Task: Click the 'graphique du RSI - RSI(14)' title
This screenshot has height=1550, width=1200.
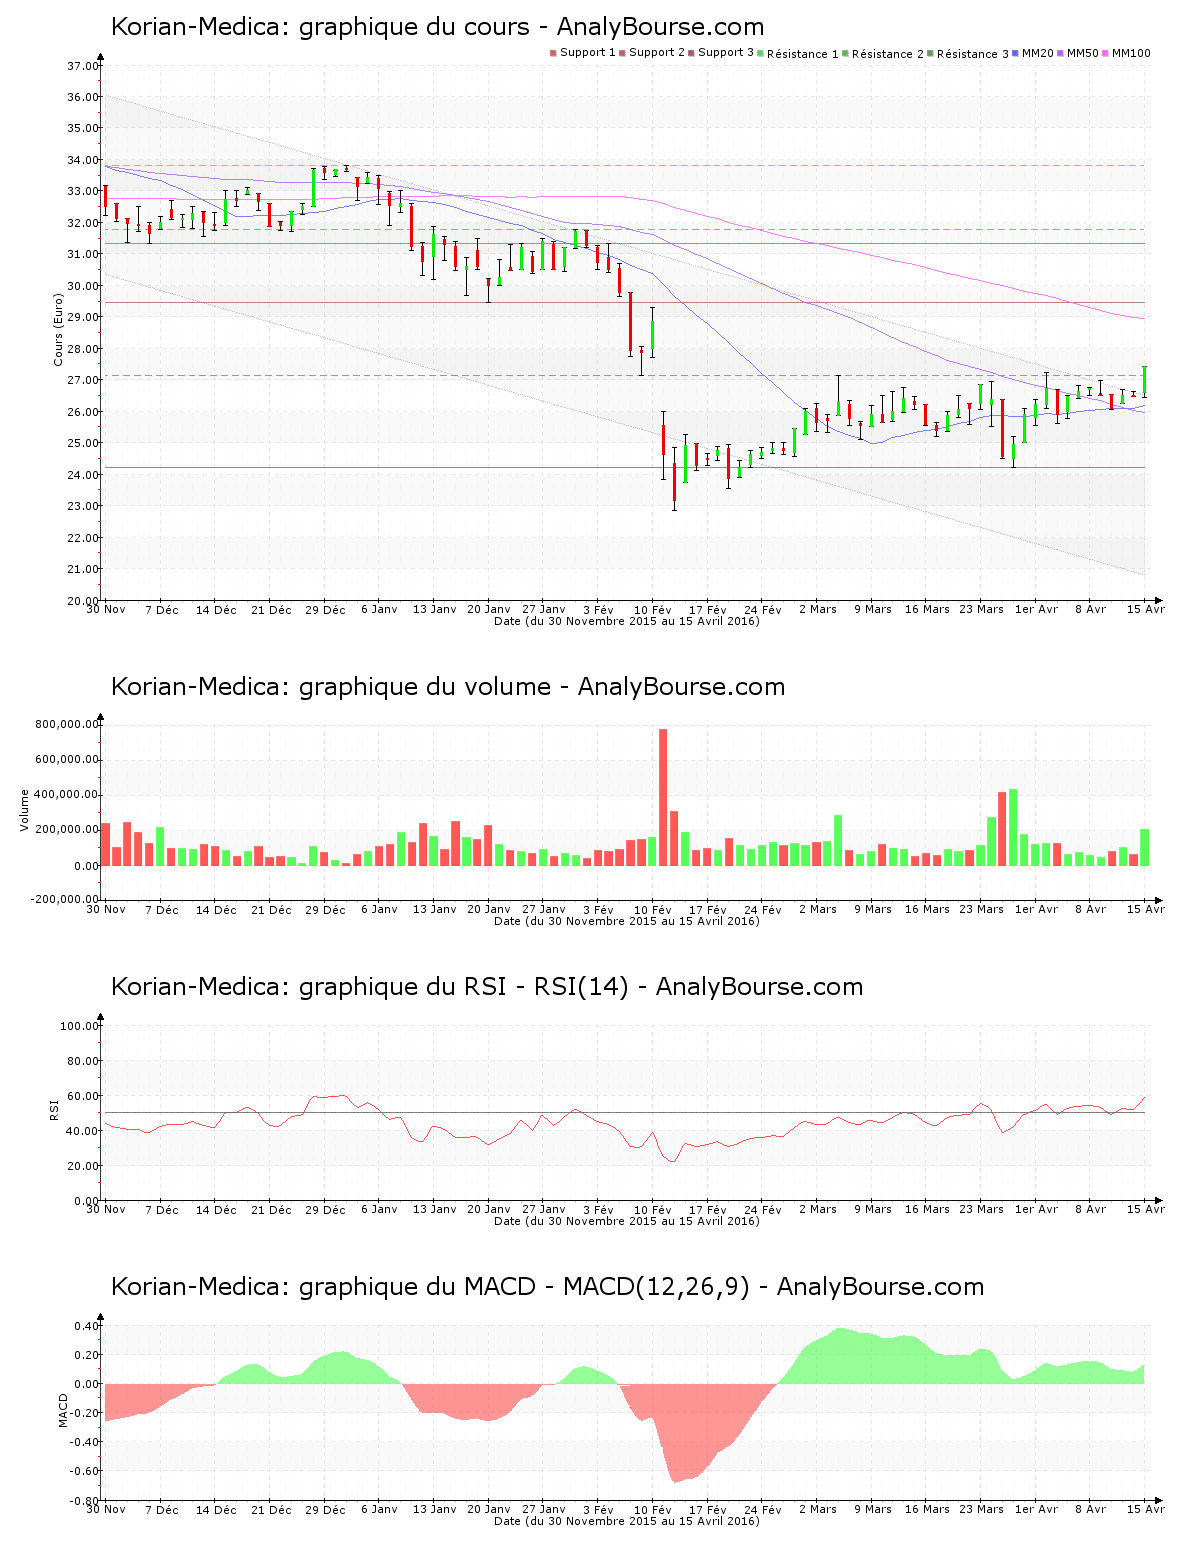Action: (487, 987)
